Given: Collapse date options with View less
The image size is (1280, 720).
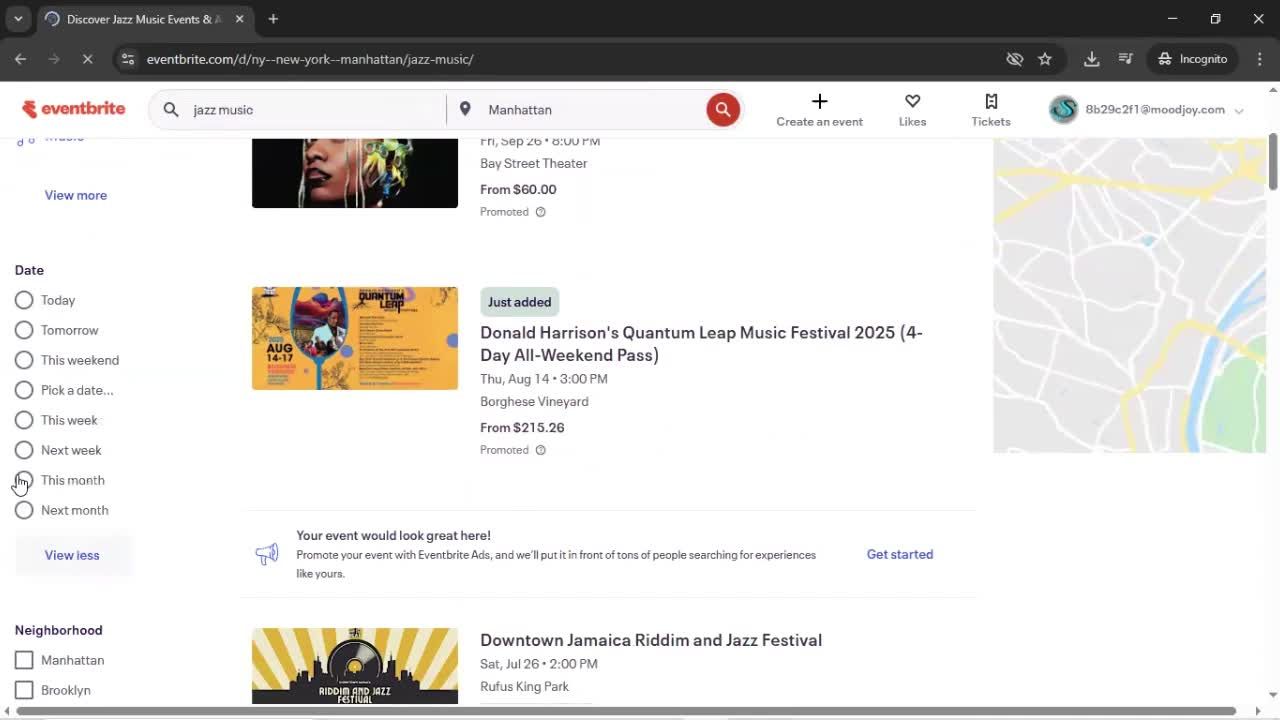Looking at the screenshot, I should (72, 555).
